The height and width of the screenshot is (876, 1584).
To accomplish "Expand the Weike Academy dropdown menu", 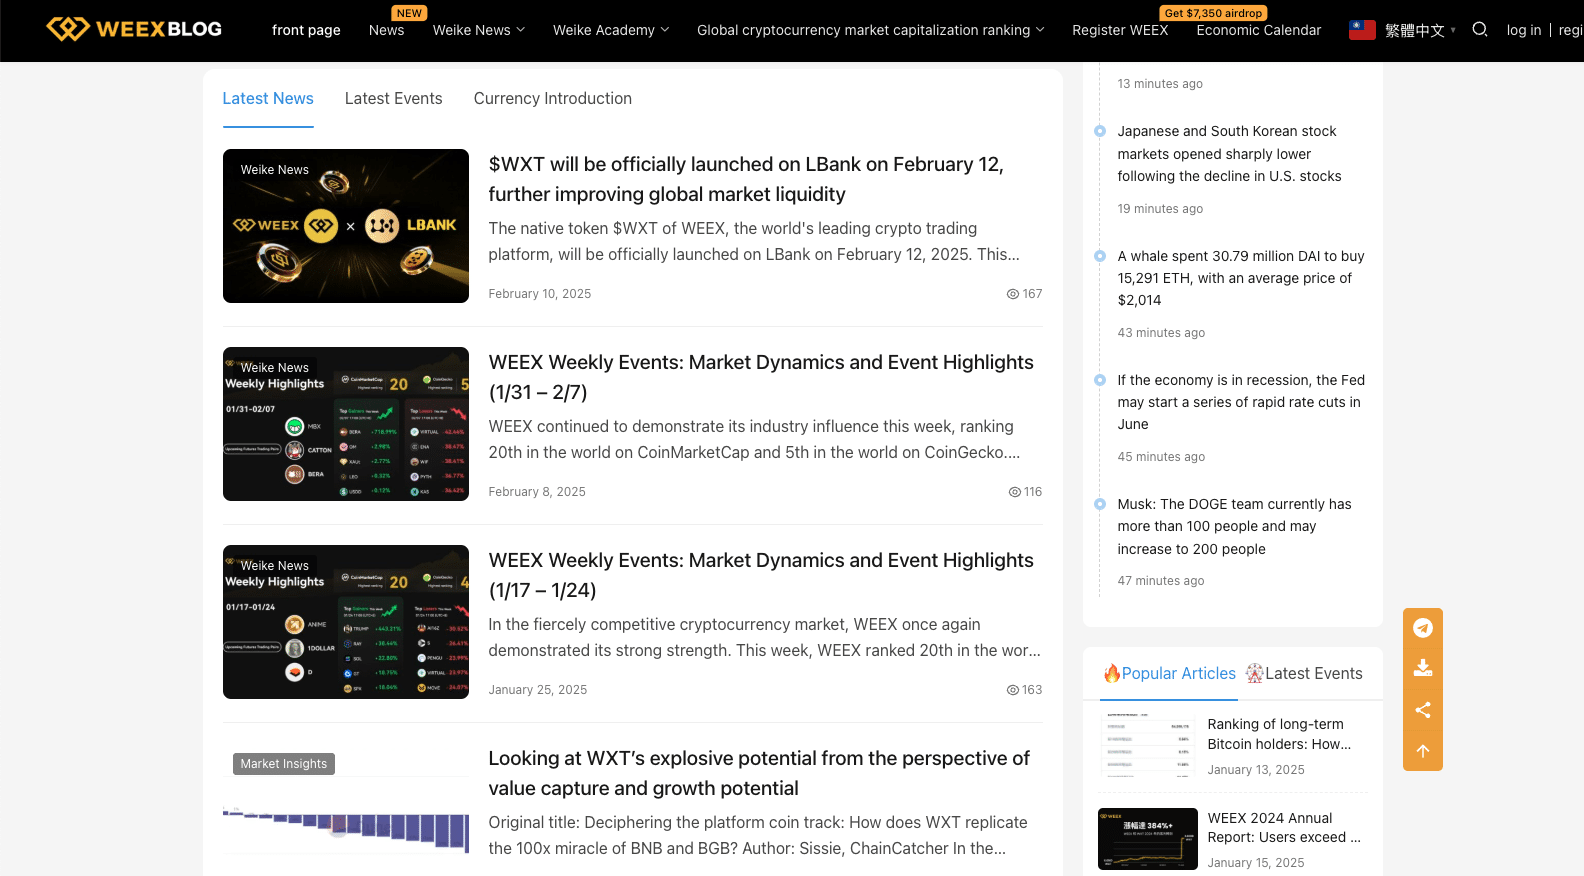I will click(611, 30).
